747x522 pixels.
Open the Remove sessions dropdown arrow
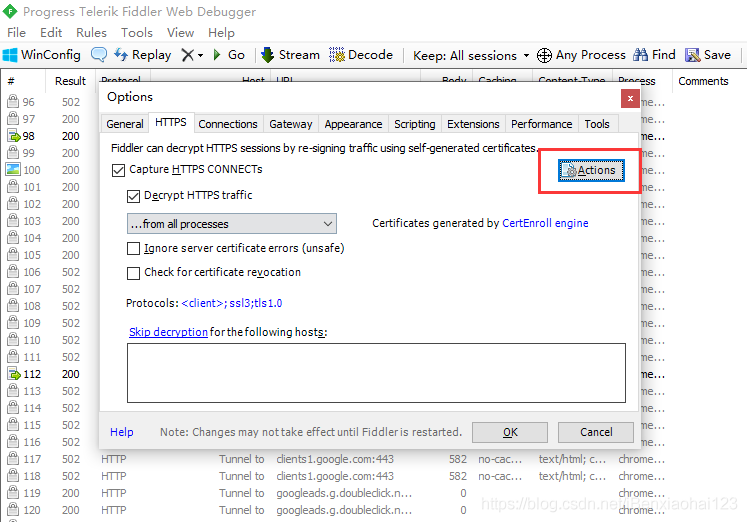click(201, 55)
